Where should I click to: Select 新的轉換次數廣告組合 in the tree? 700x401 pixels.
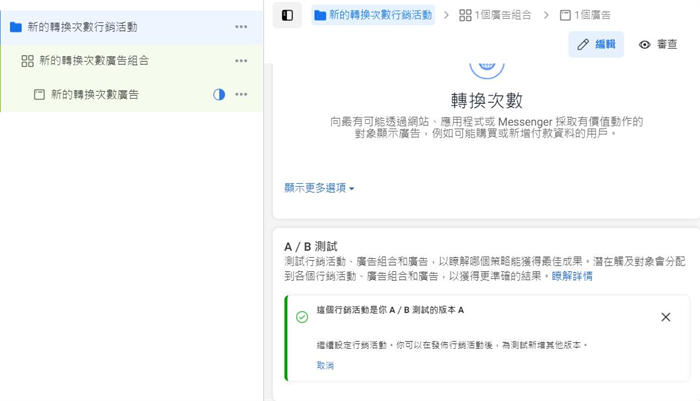[94, 61]
